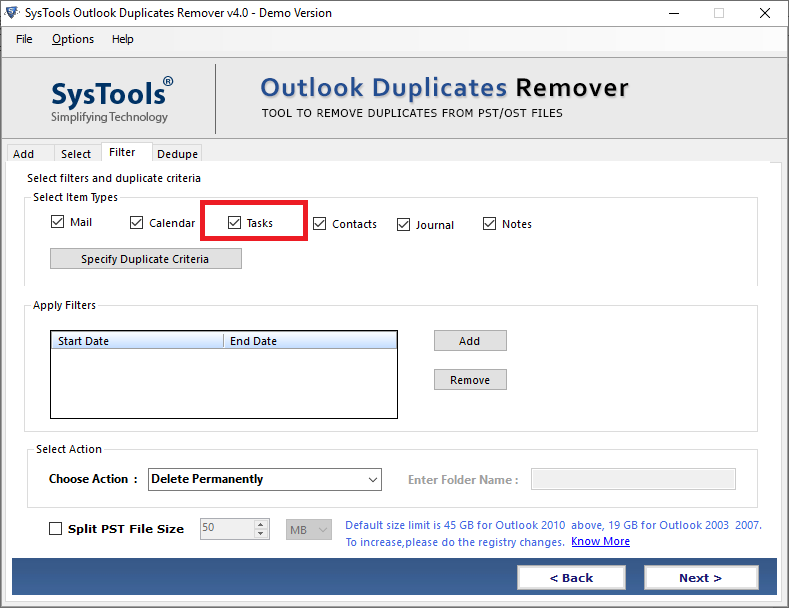789x608 pixels.
Task: Increase split size with up arrow
Action: tap(261, 524)
